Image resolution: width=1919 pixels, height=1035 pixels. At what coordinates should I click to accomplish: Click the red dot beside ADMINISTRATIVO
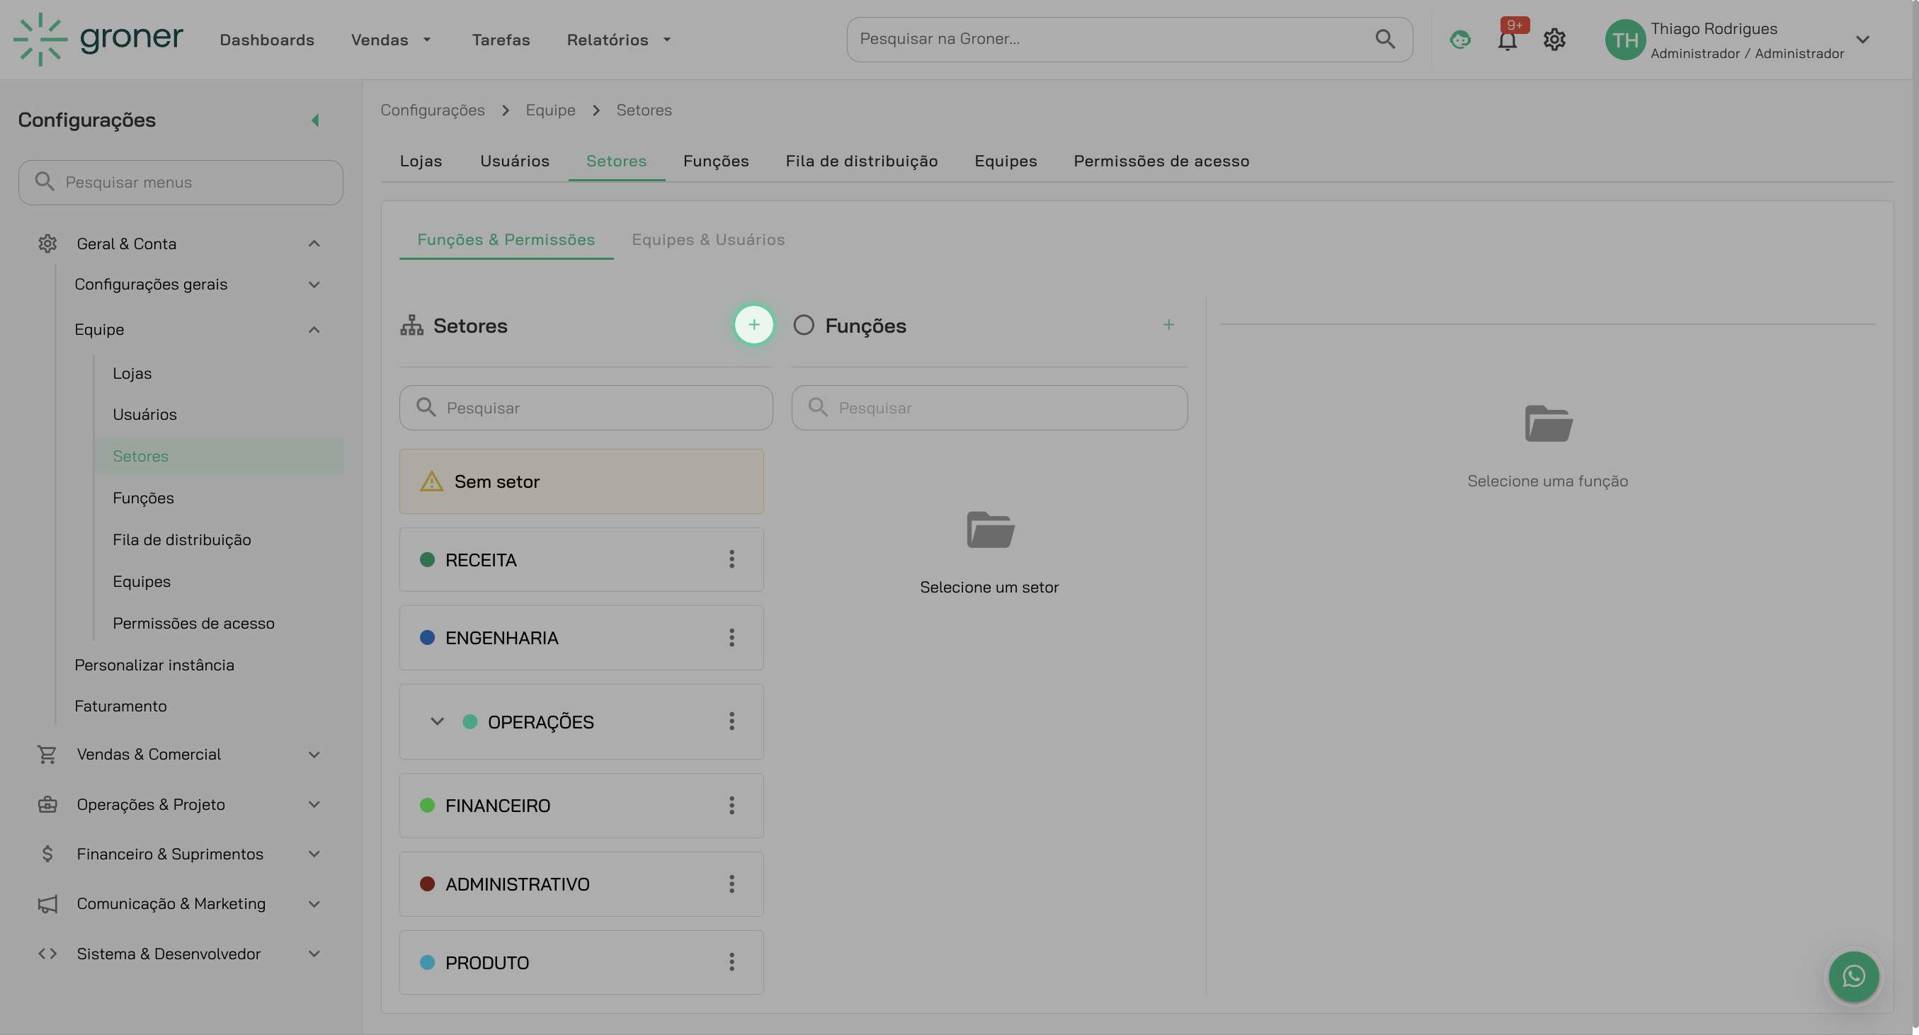coord(428,883)
